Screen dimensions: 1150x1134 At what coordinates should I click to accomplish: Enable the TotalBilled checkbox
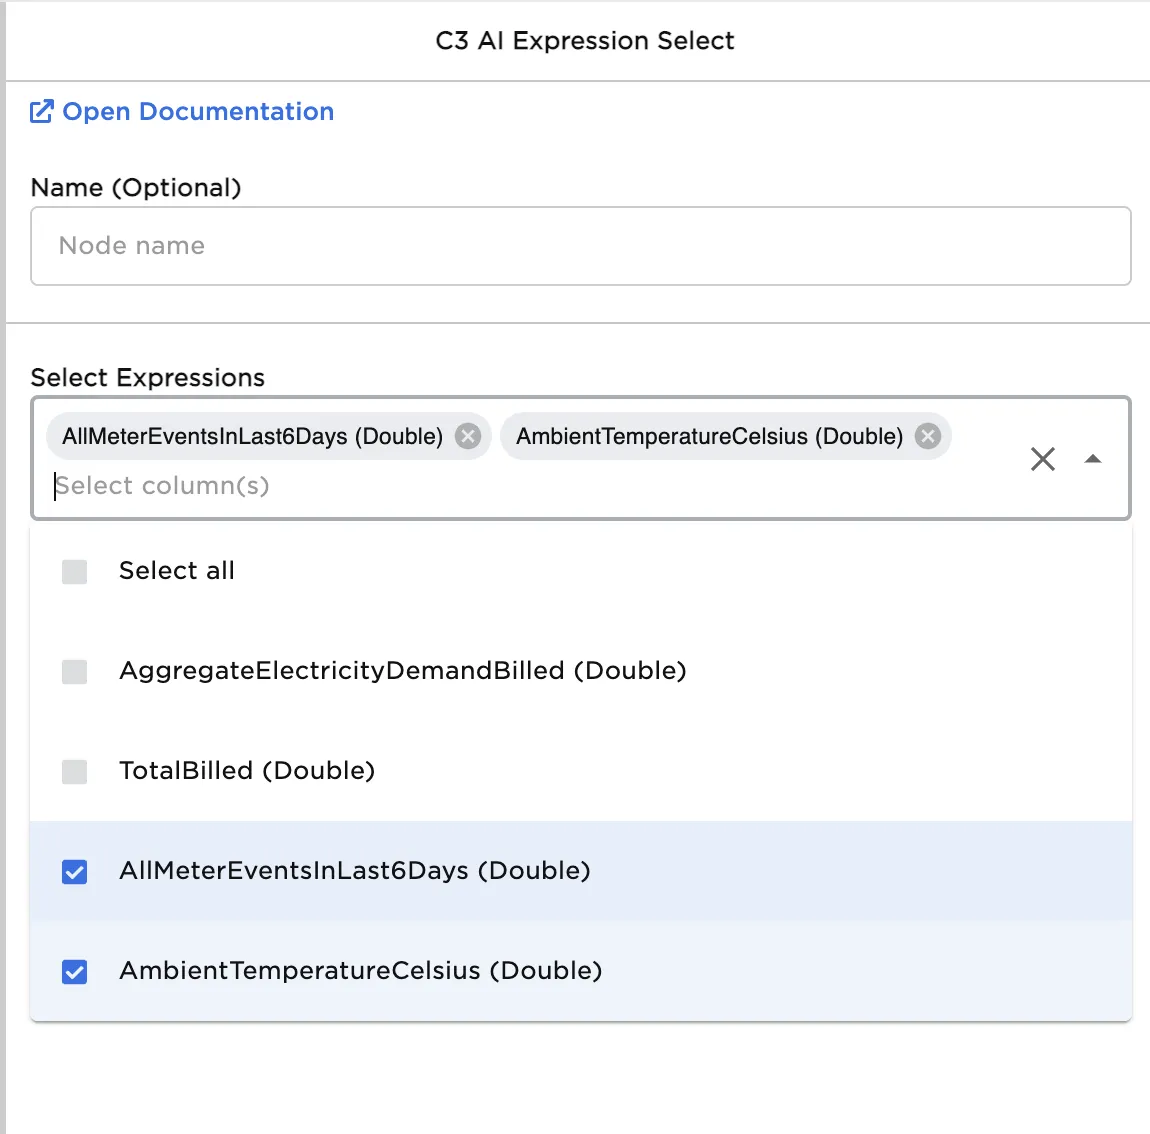coord(75,772)
